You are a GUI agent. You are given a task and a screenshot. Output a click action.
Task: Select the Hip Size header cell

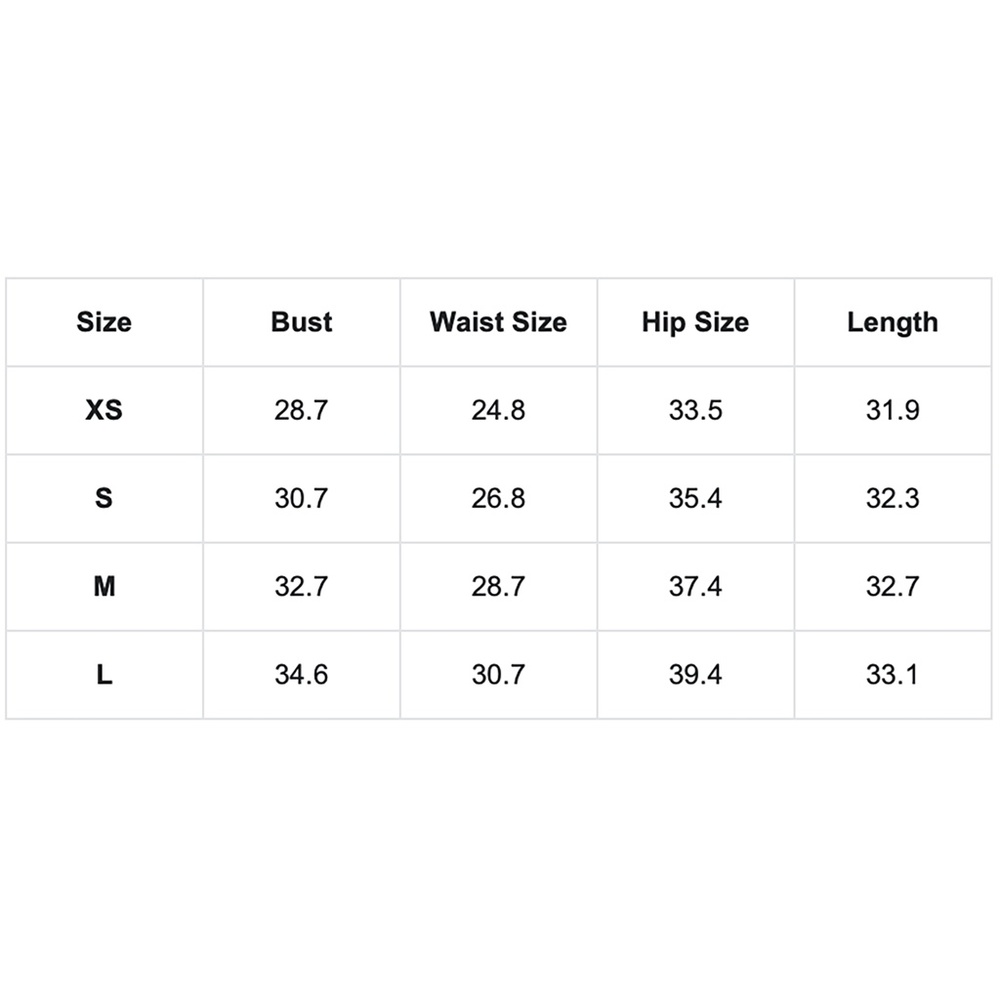point(695,322)
